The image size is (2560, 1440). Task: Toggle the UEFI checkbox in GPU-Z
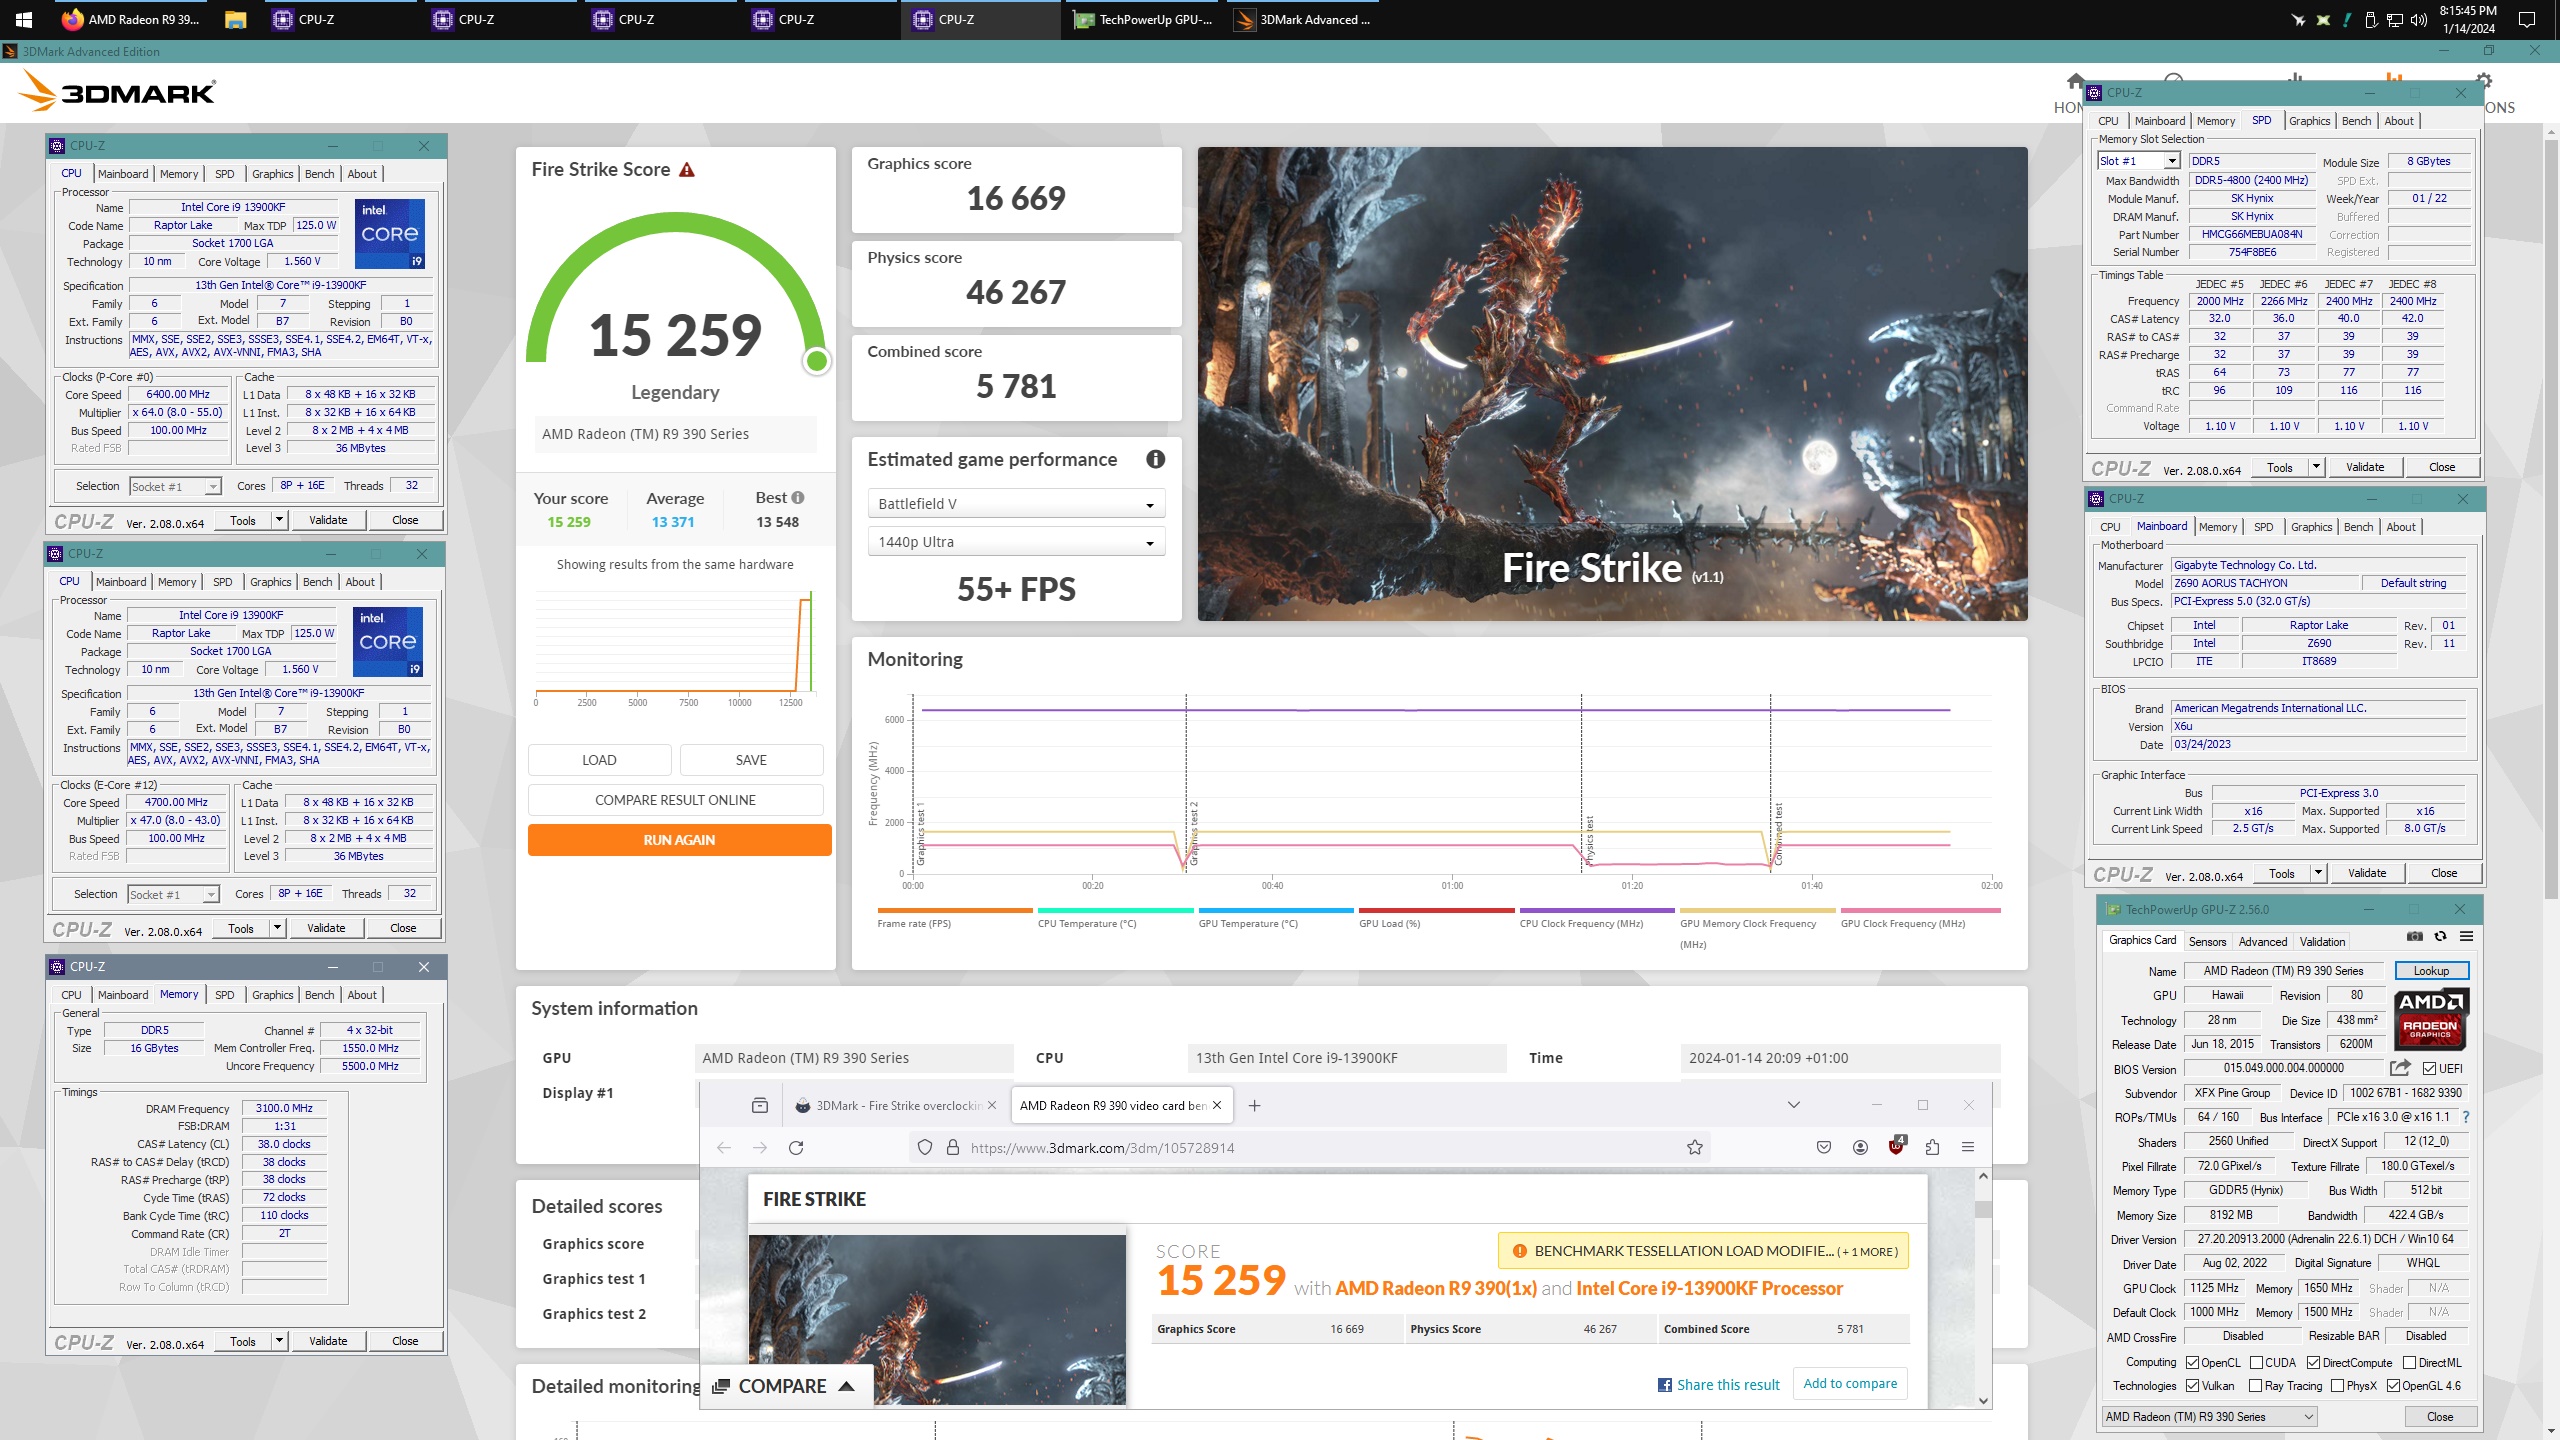pos(2430,1068)
